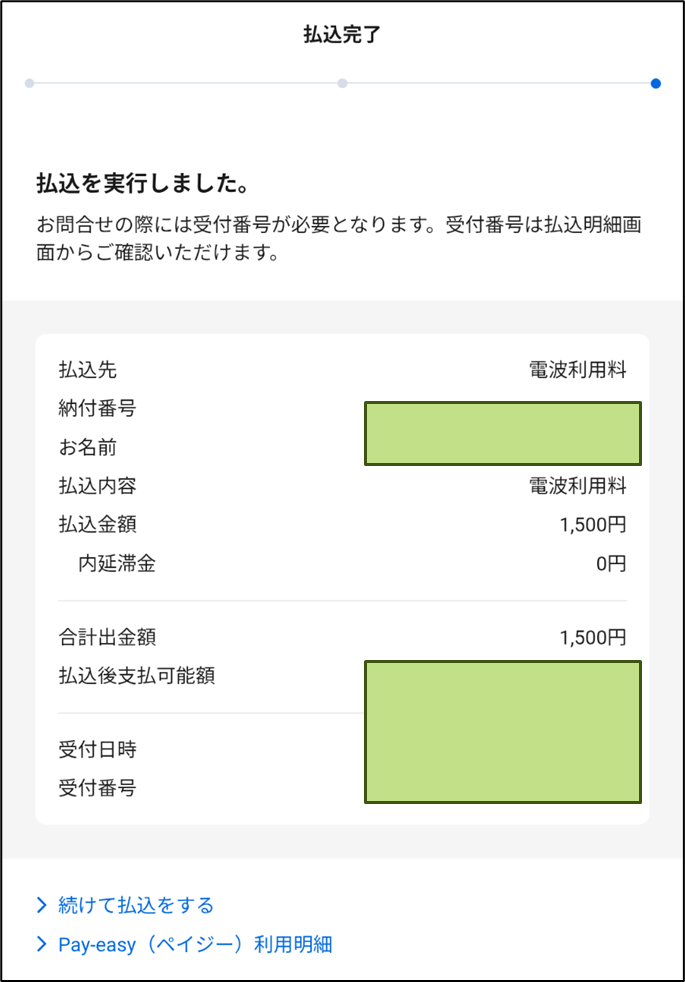Click the 払込先 label
Image resolution: width=685 pixels, height=982 pixels.
88,370
